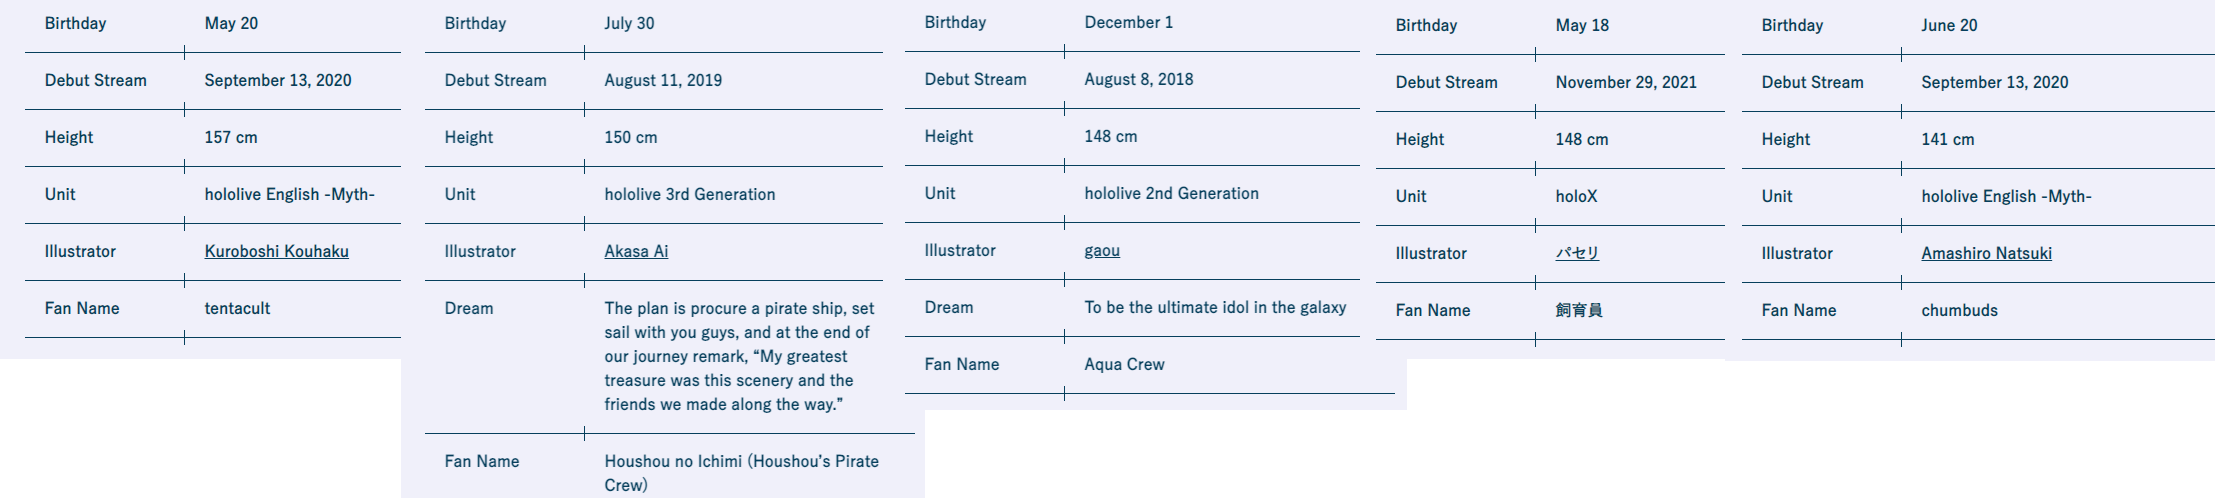Click the tentacult fan name text
This screenshot has width=2215, height=498.
pos(237,308)
